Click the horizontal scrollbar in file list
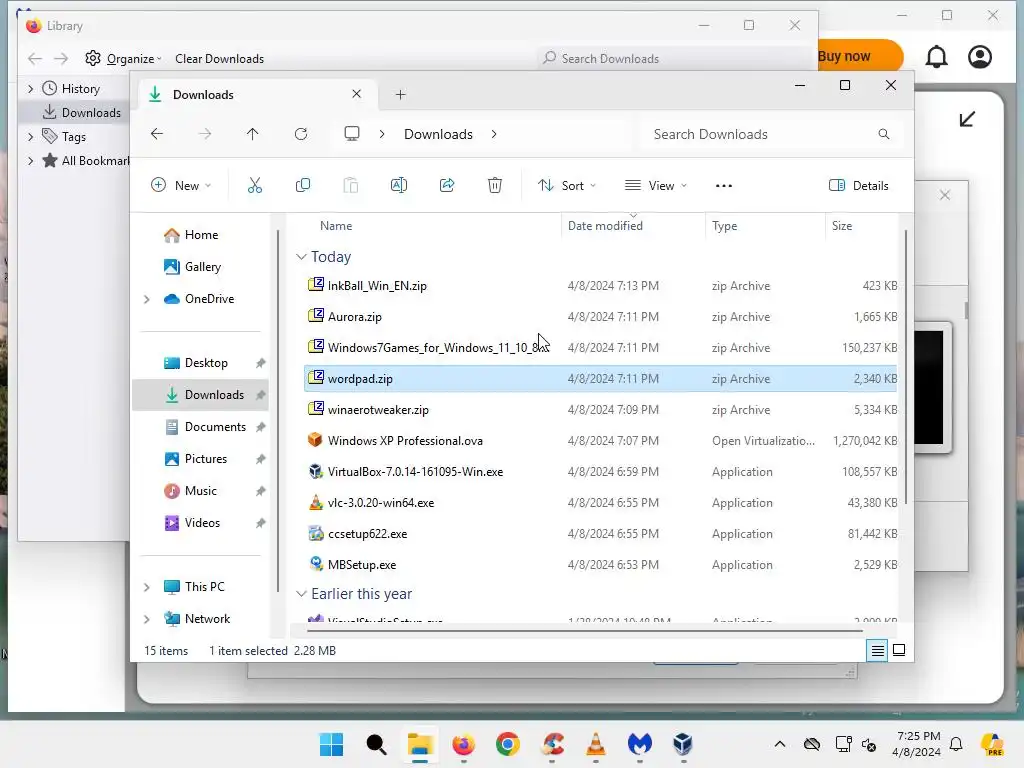The width and height of the screenshot is (1024, 768). point(584,631)
